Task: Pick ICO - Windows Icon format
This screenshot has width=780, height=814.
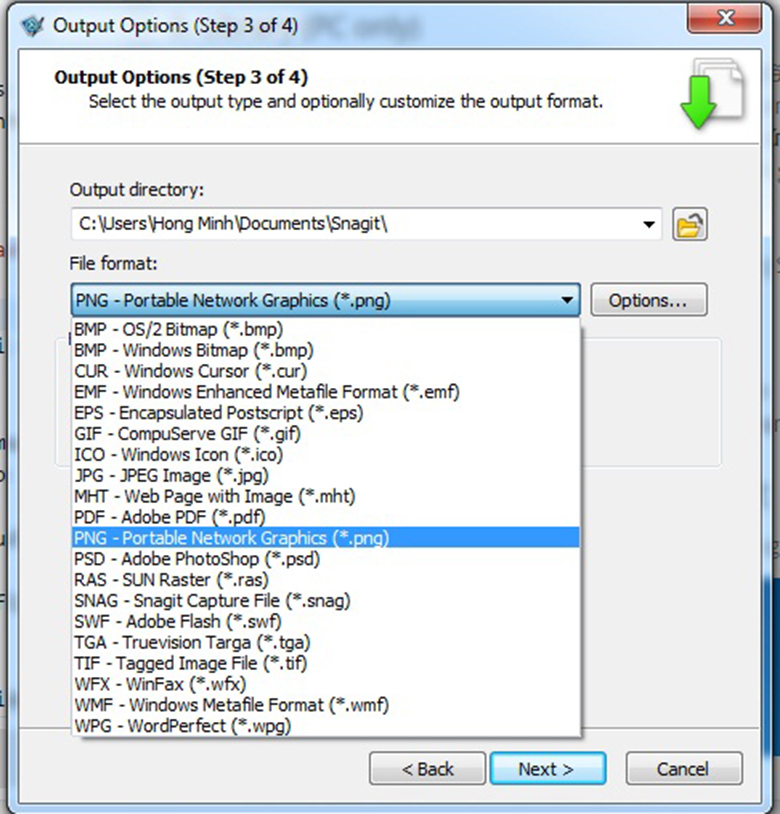Action: pyautogui.click(x=178, y=454)
